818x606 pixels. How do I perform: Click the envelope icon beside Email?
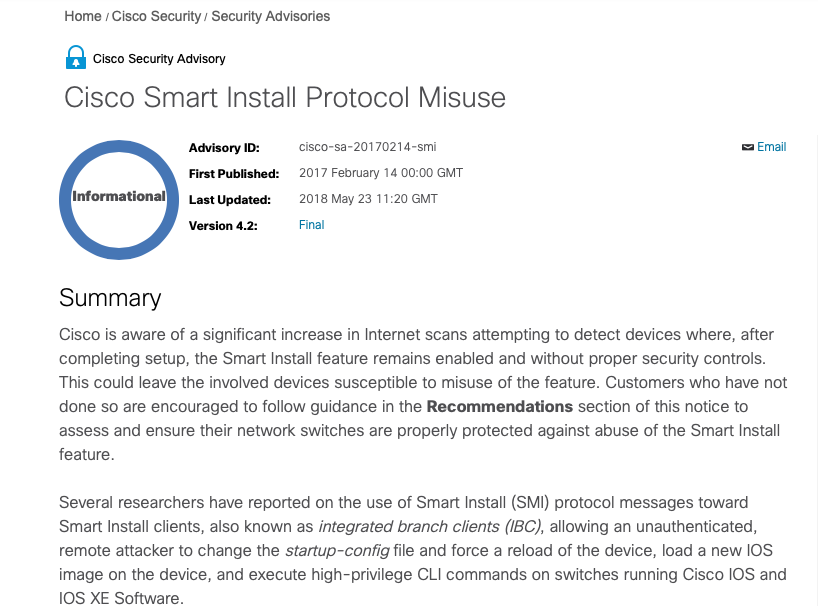[748, 148]
